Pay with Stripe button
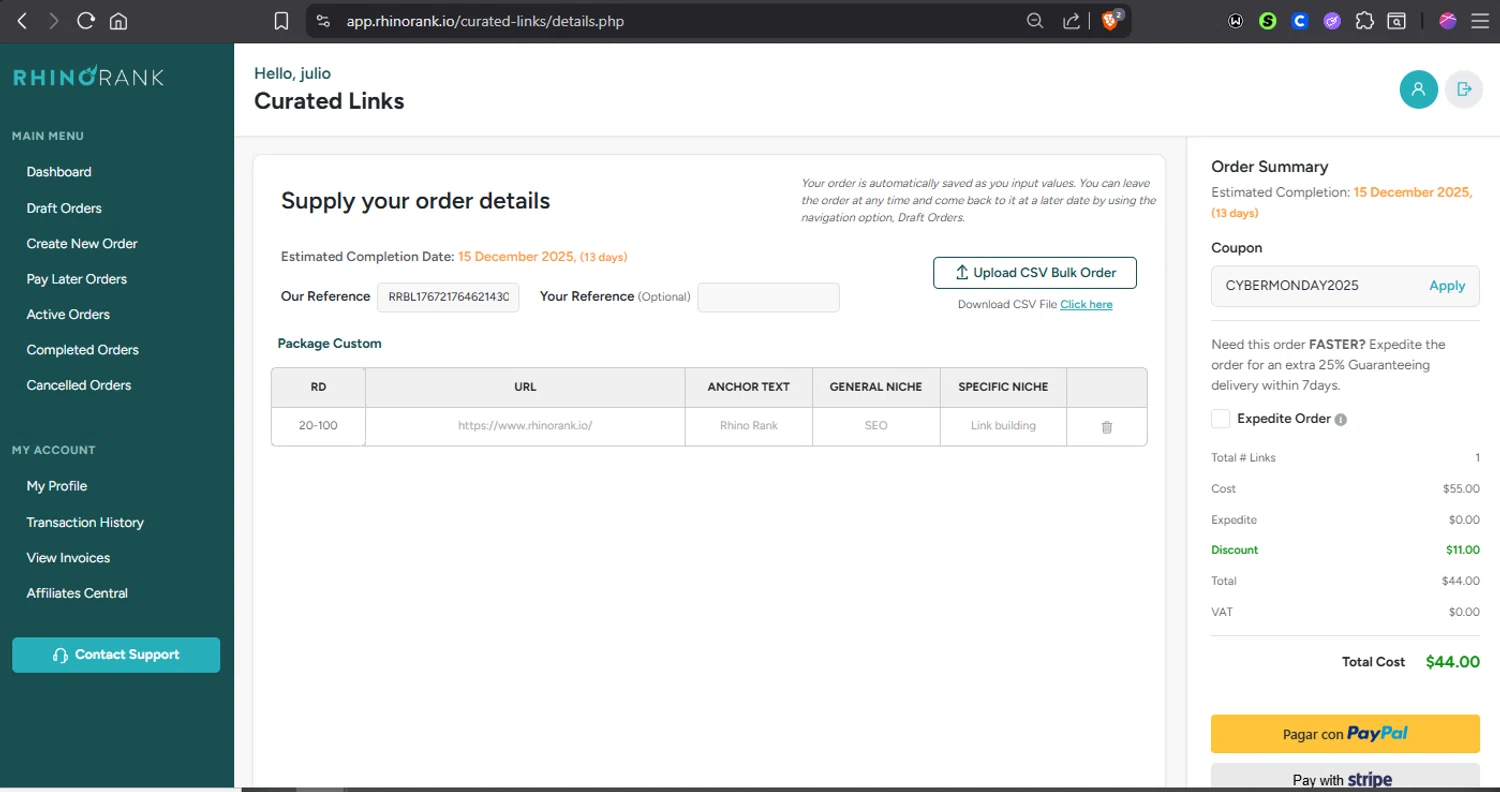The image size is (1500, 792). coord(1345,778)
